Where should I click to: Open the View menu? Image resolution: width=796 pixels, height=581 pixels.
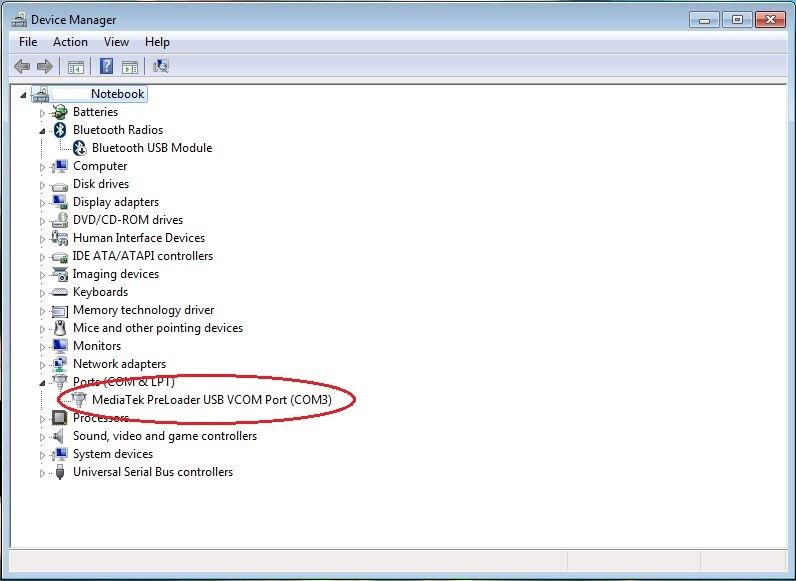[x=116, y=42]
